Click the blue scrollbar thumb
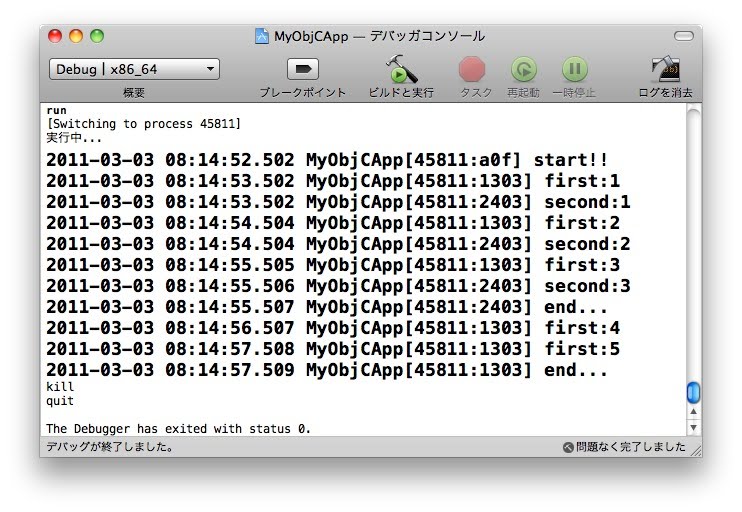Screen dimensions: 742x512 click(x=693, y=392)
